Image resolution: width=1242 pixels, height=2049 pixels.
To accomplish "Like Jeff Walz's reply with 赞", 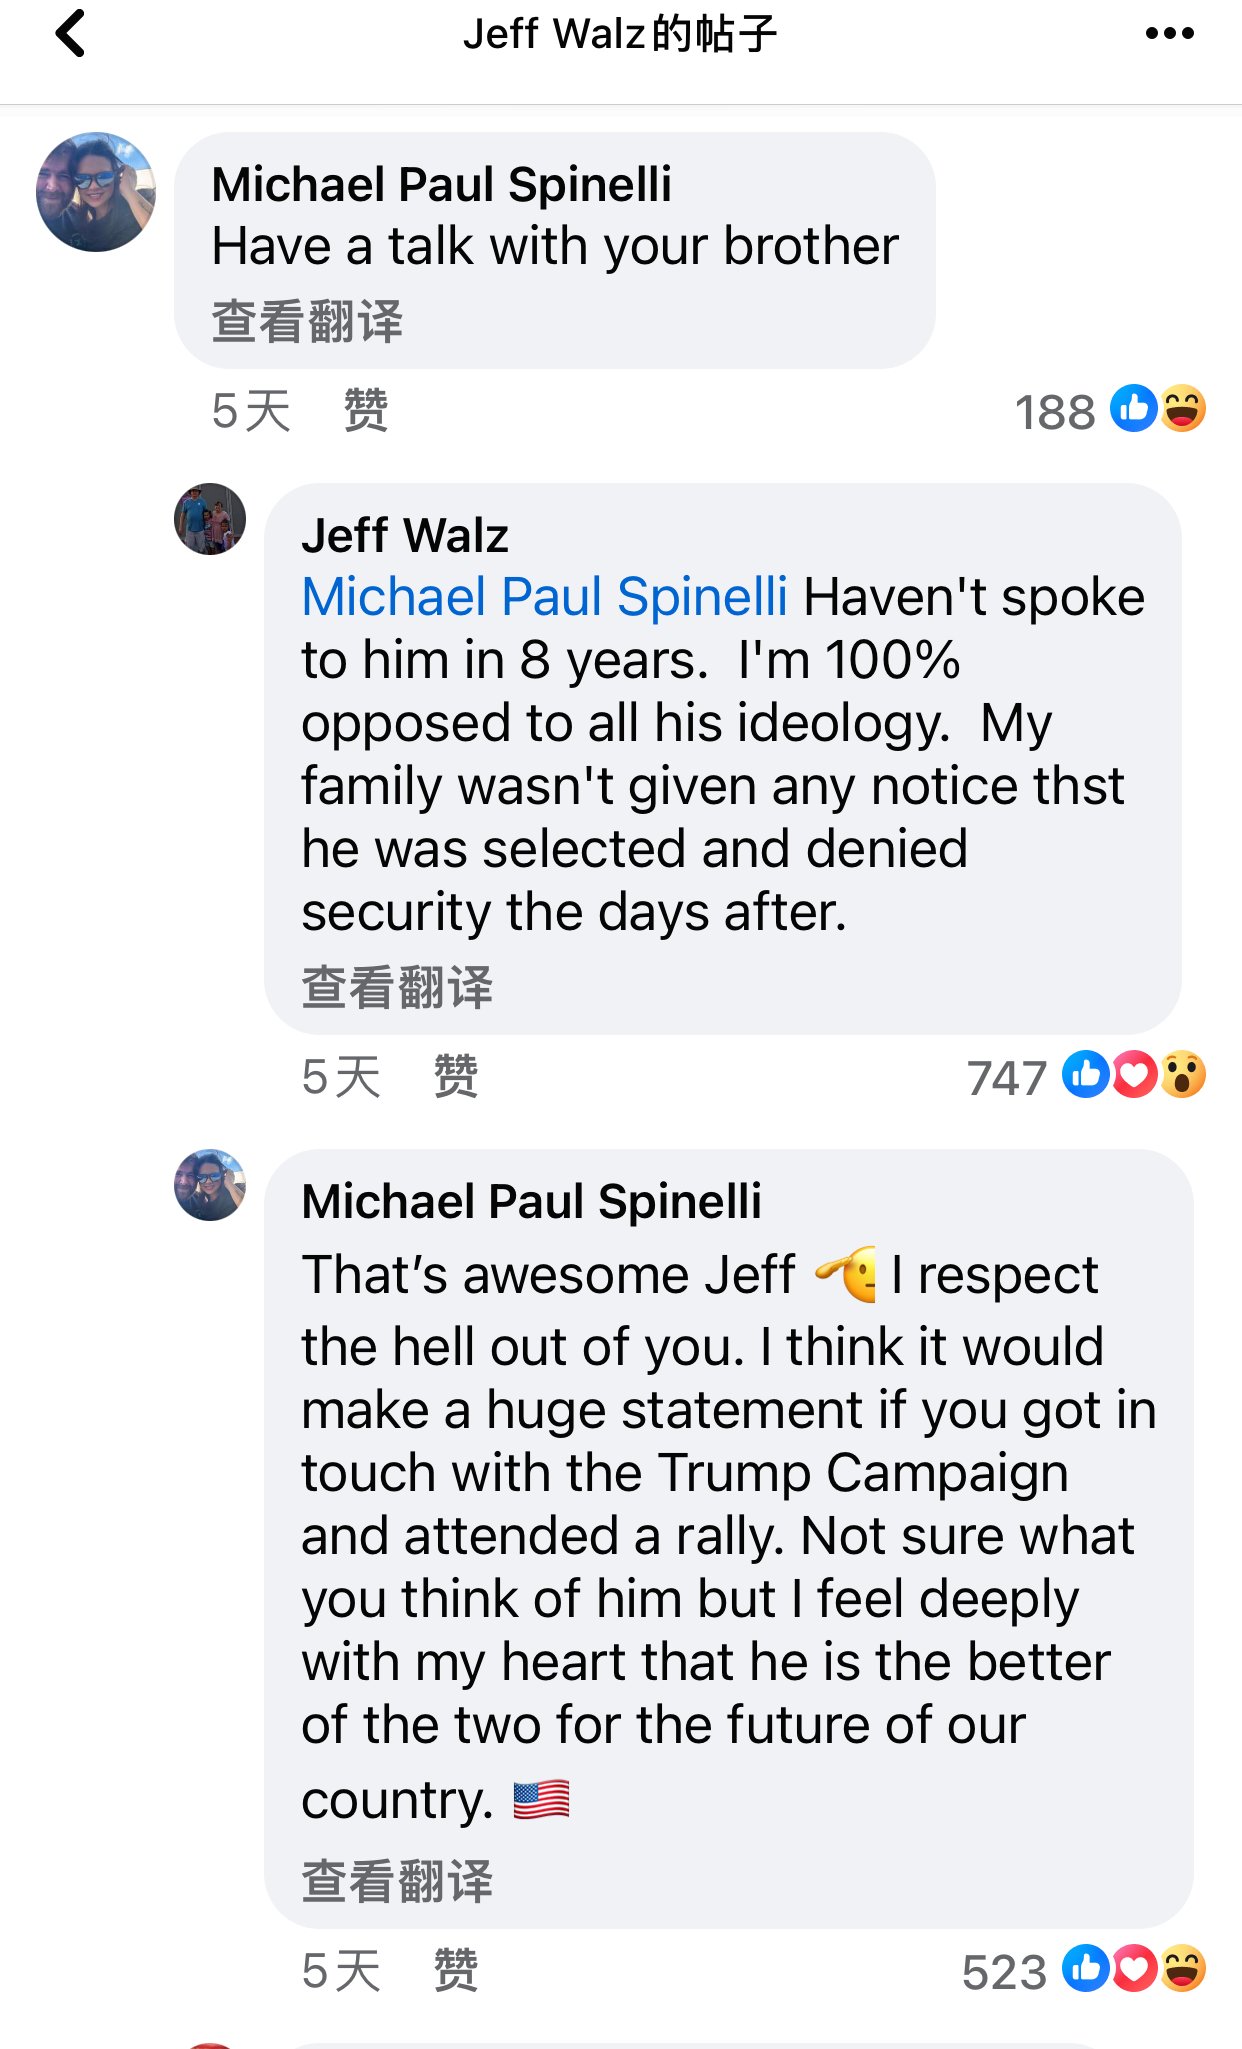I will click(x=456, y=1076).
